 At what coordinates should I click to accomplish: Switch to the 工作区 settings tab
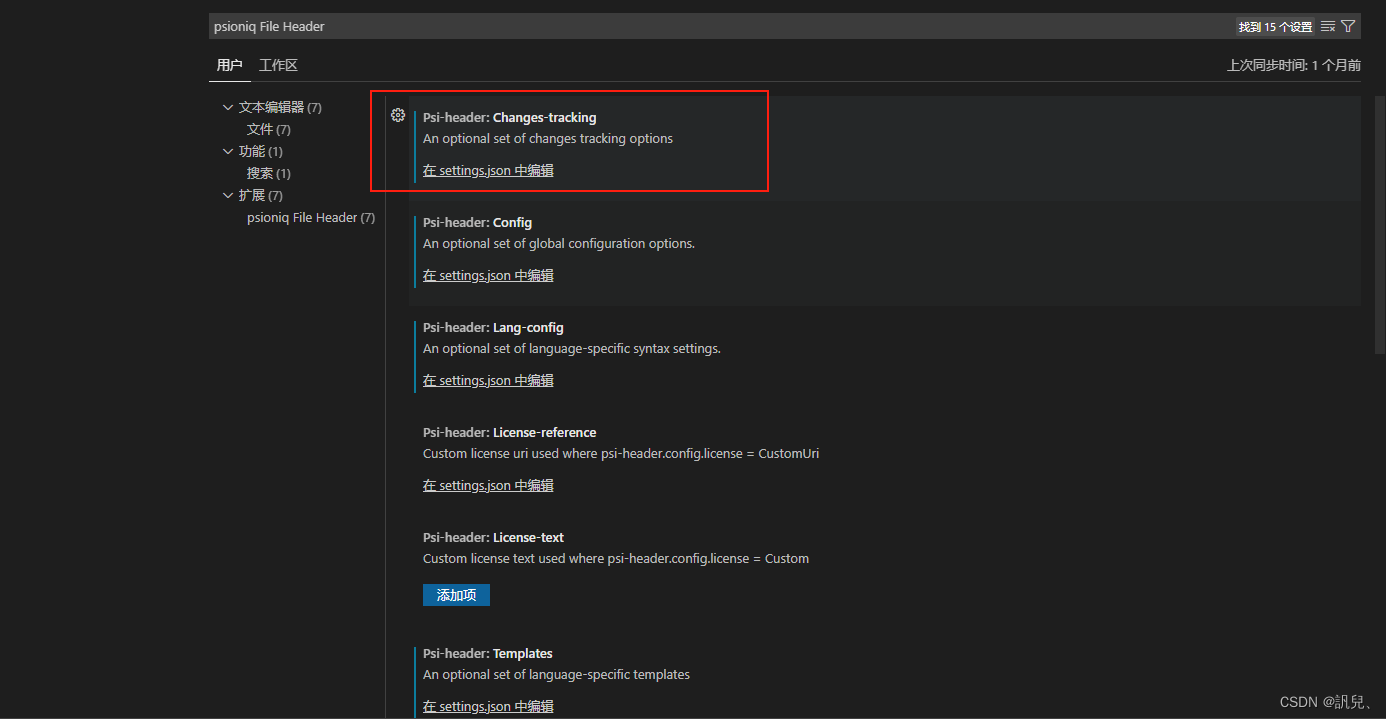[x=278, y=65]
